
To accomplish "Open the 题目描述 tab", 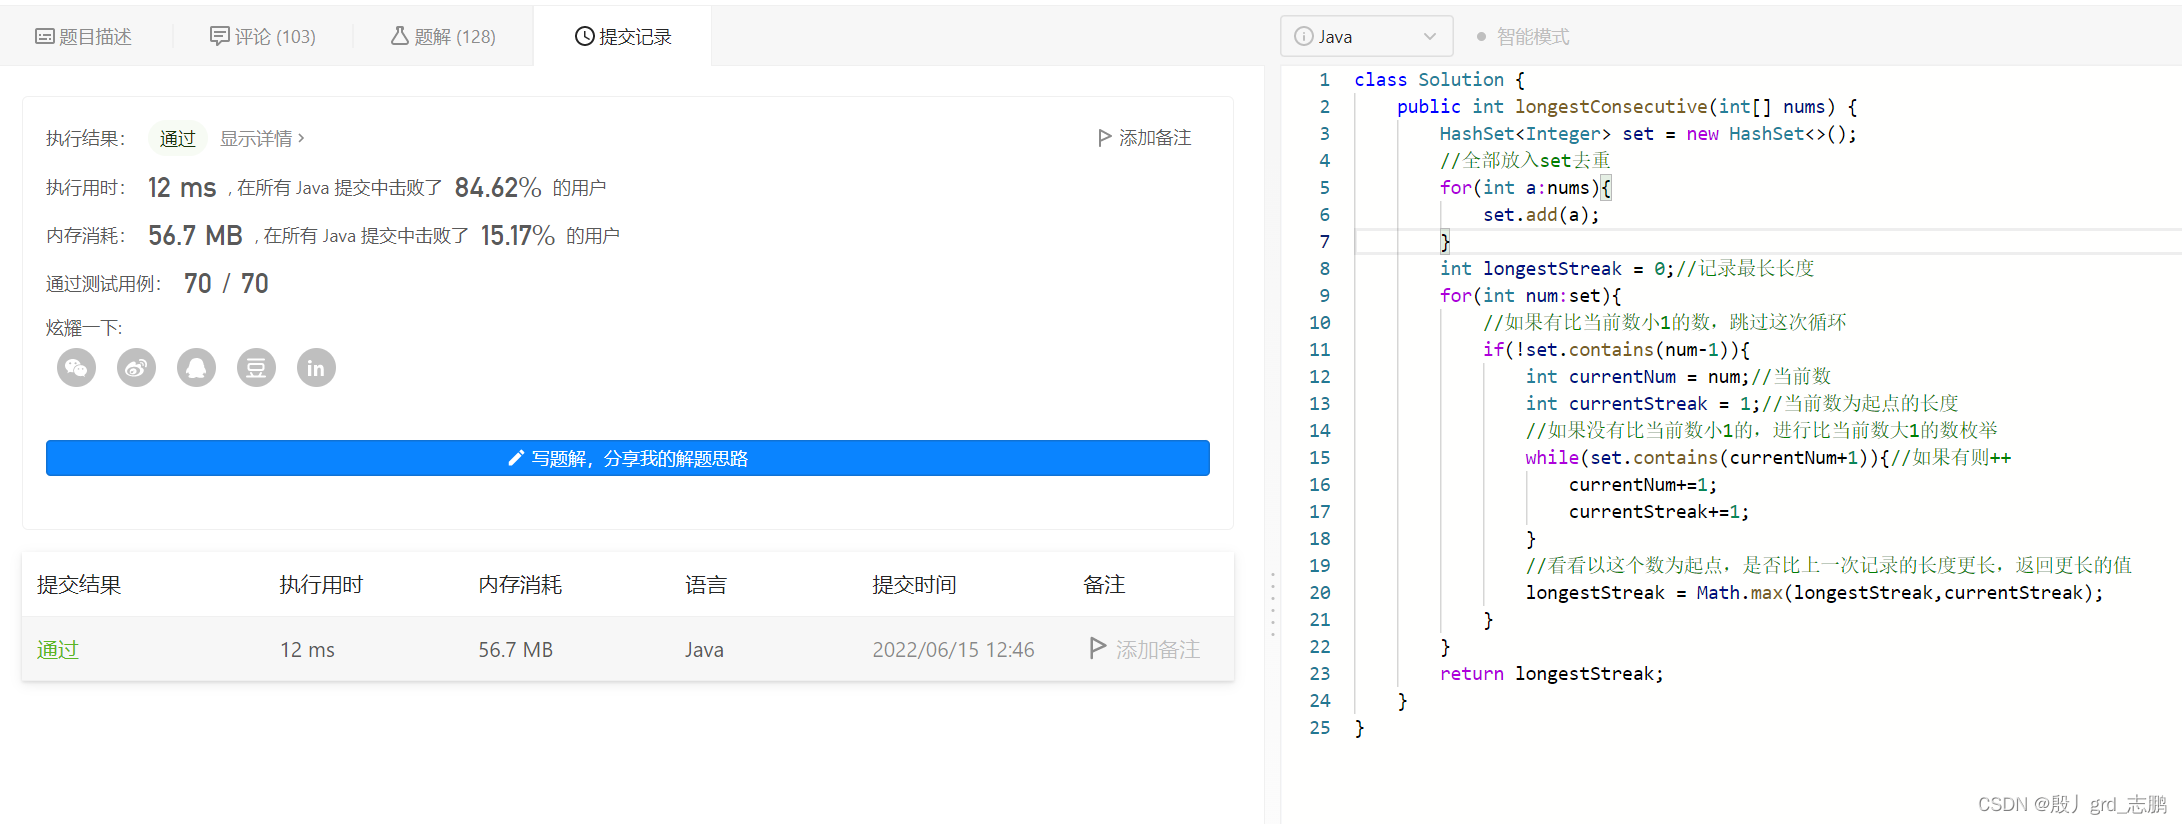I will pyautogui.click(x=84, y=36).
